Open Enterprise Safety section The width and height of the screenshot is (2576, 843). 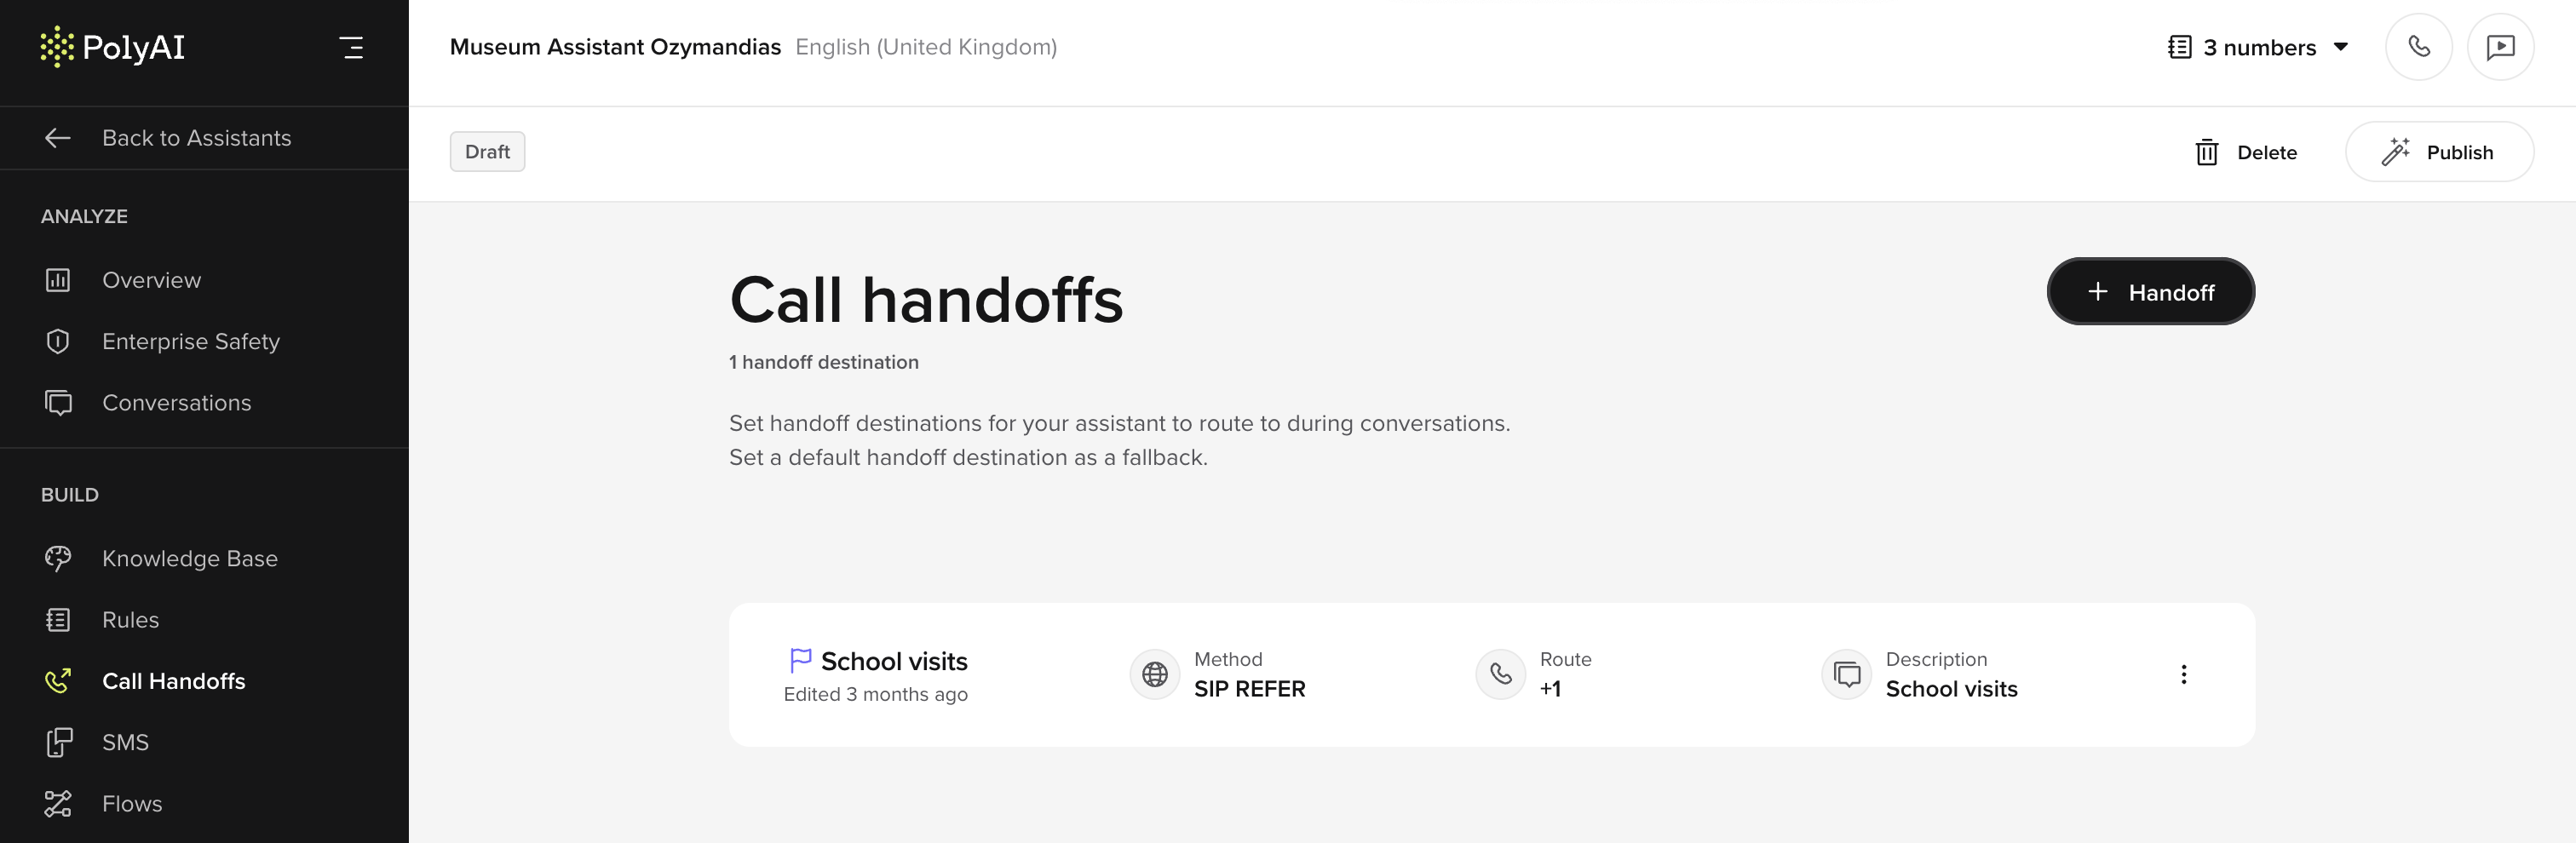[190, 341]
